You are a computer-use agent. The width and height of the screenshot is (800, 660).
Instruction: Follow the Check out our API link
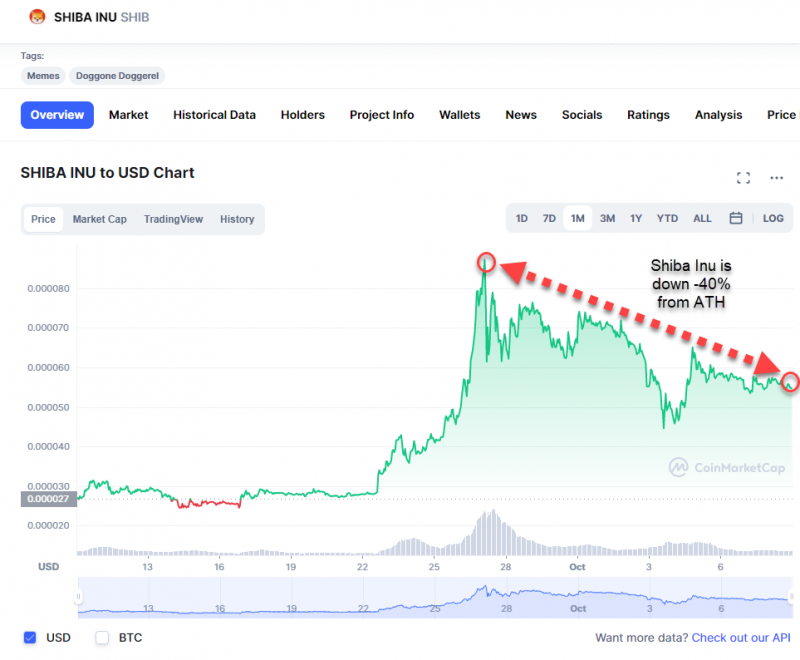point(741,638)
